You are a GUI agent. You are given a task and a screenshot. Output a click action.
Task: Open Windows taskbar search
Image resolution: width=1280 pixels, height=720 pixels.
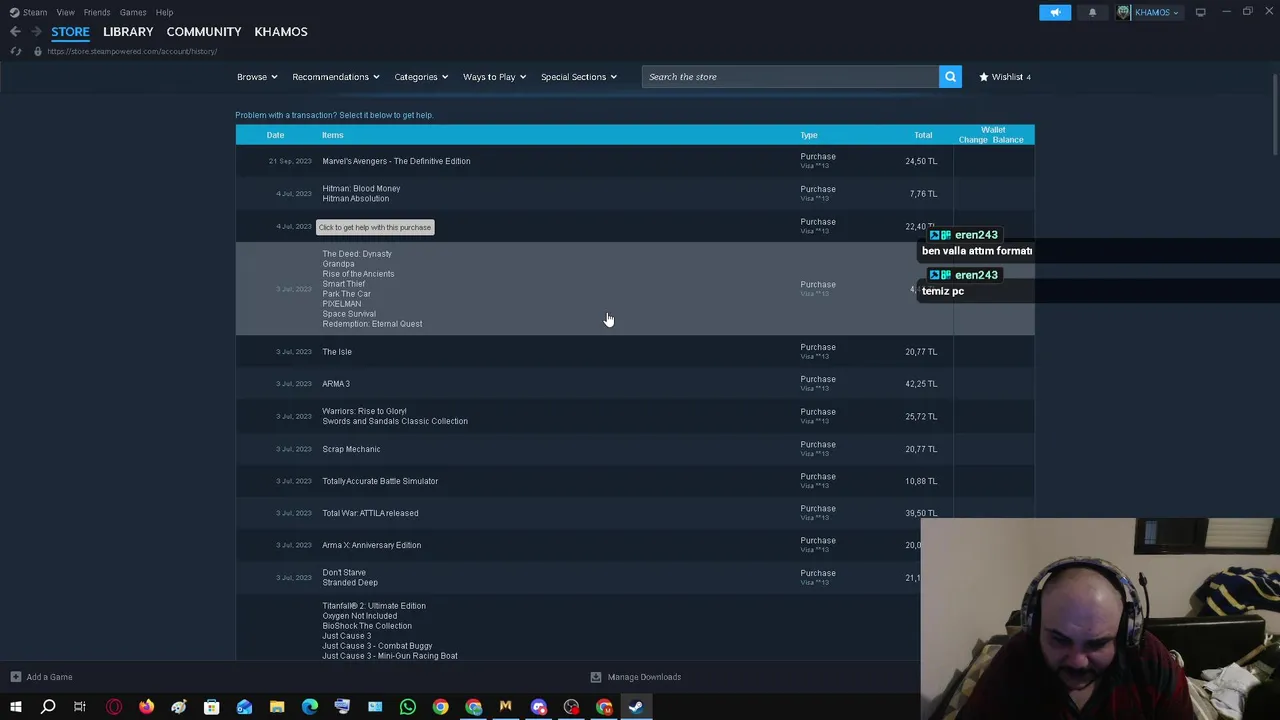(48, 708)
